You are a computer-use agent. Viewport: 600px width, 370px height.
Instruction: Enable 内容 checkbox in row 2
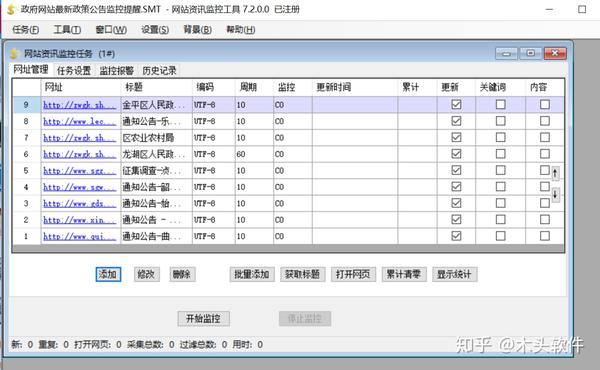pyautogui.click(x=545, y=220)
